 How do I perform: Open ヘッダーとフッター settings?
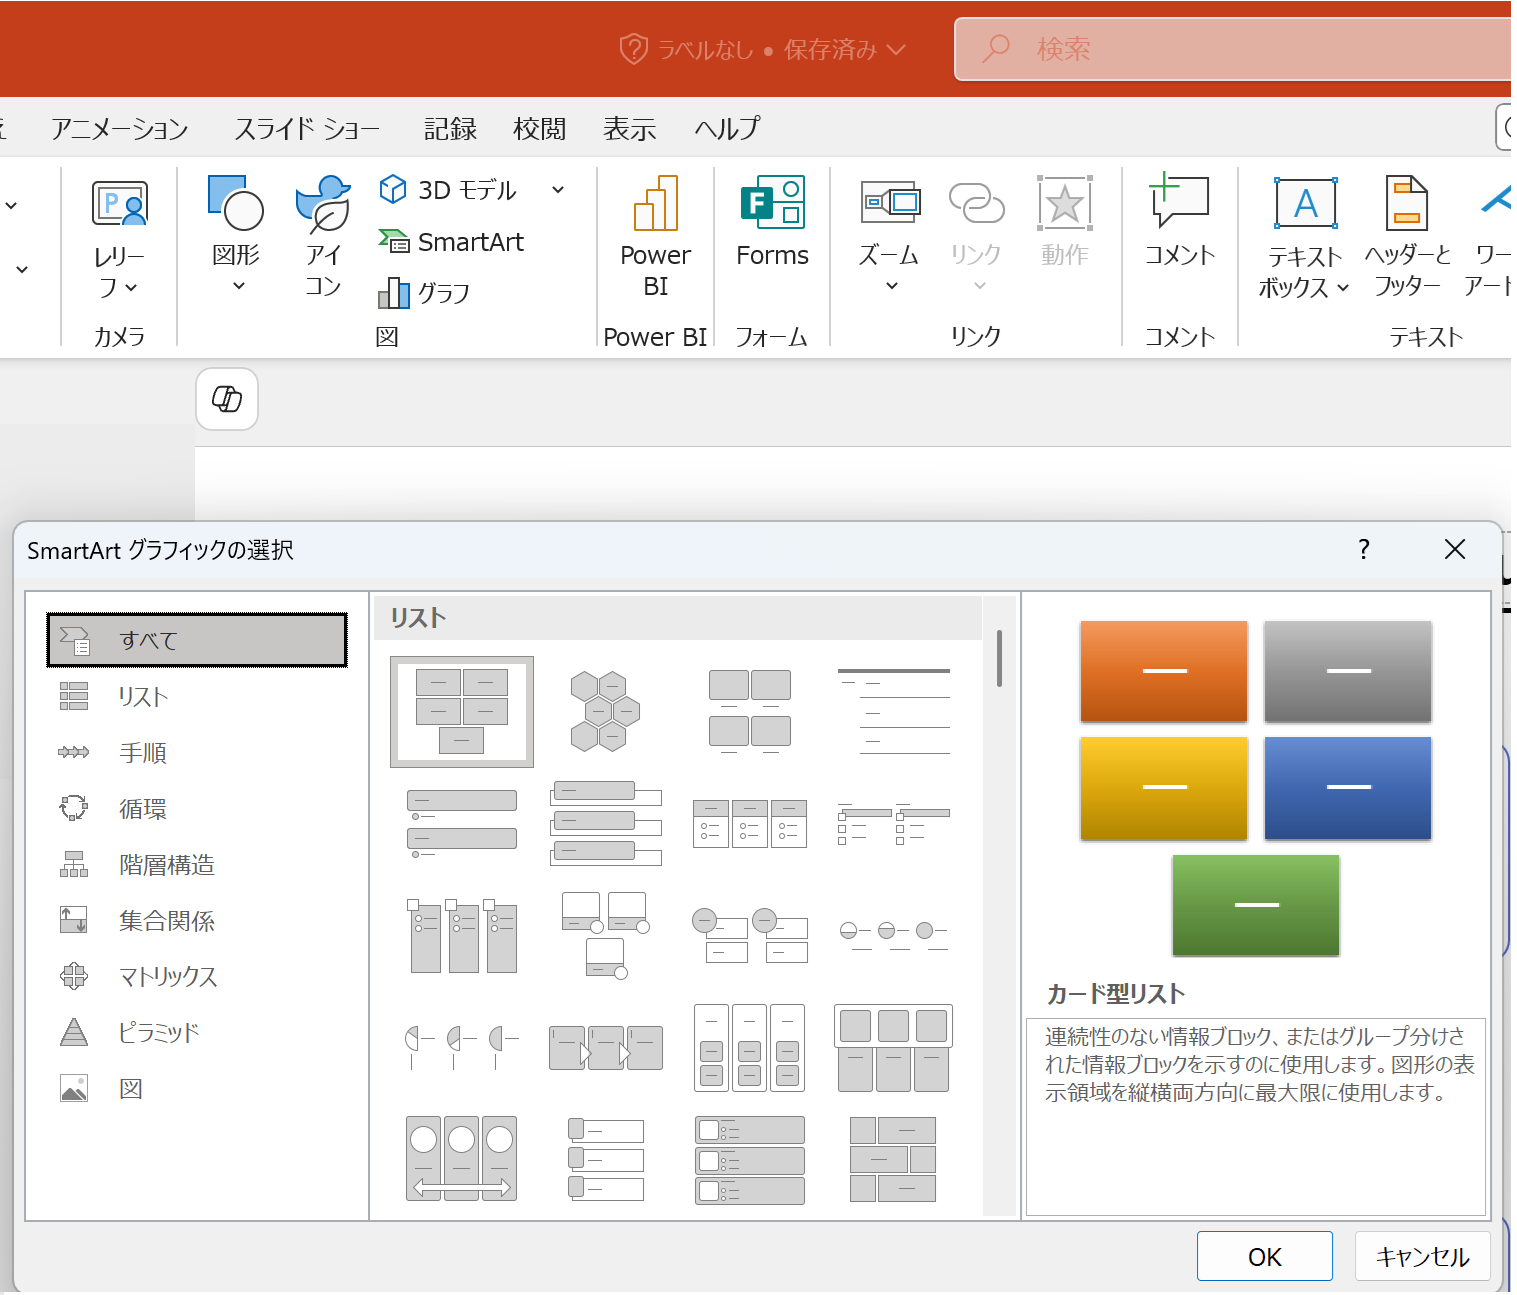tap(1407, 238)
